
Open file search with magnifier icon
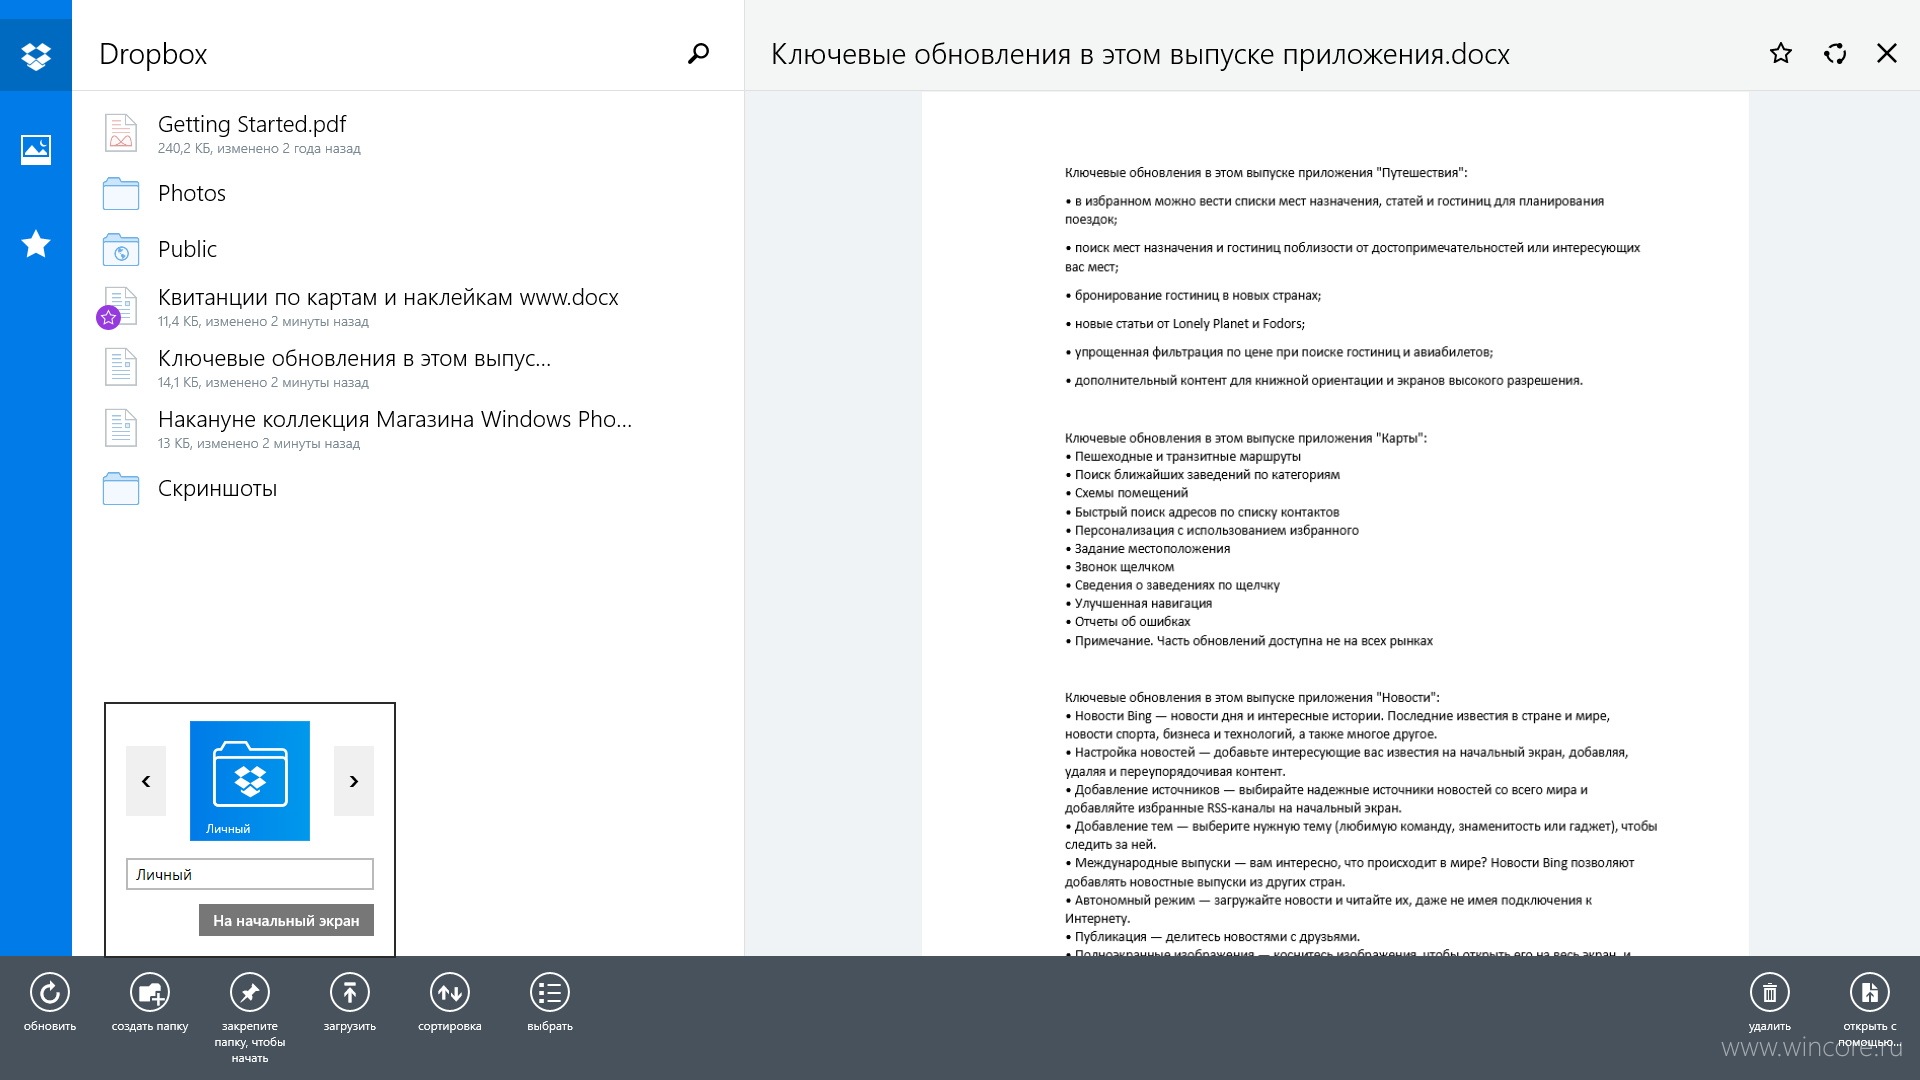click(698, 53)
